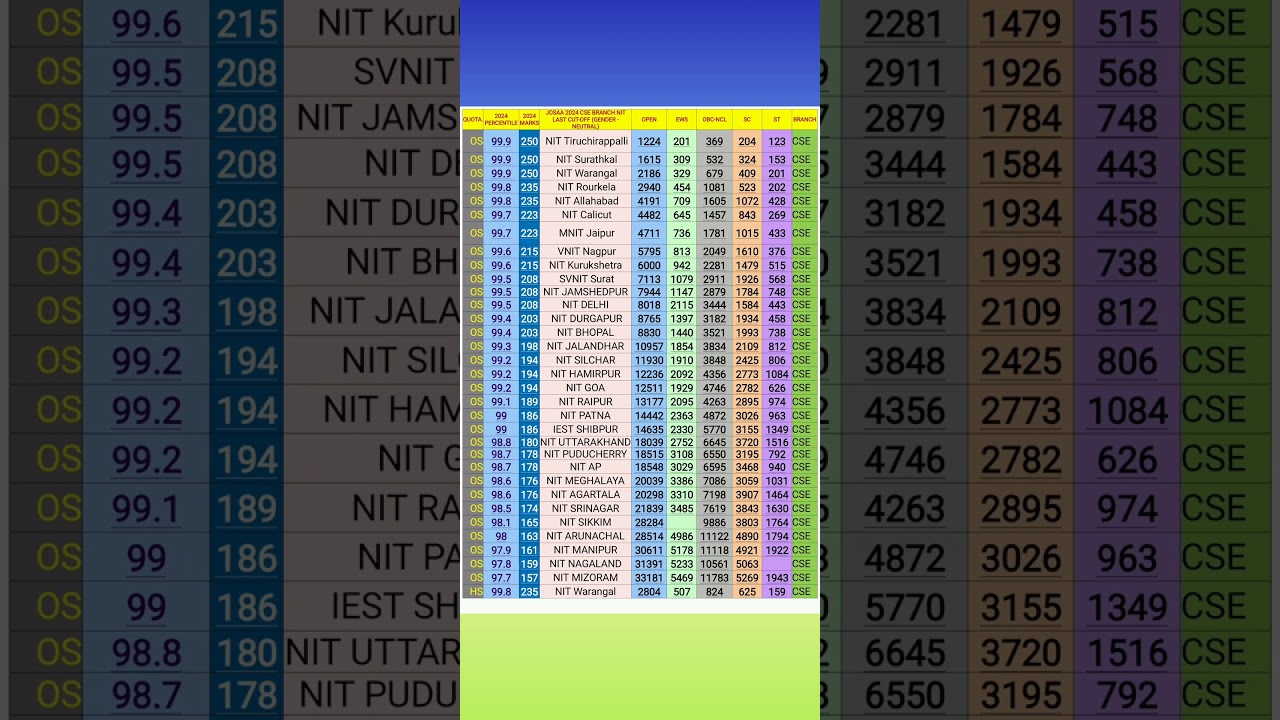Select the NIT Allahabad cell
Image resolution: width=1280 pixels, height=720 pixels.
pos(586,201)
